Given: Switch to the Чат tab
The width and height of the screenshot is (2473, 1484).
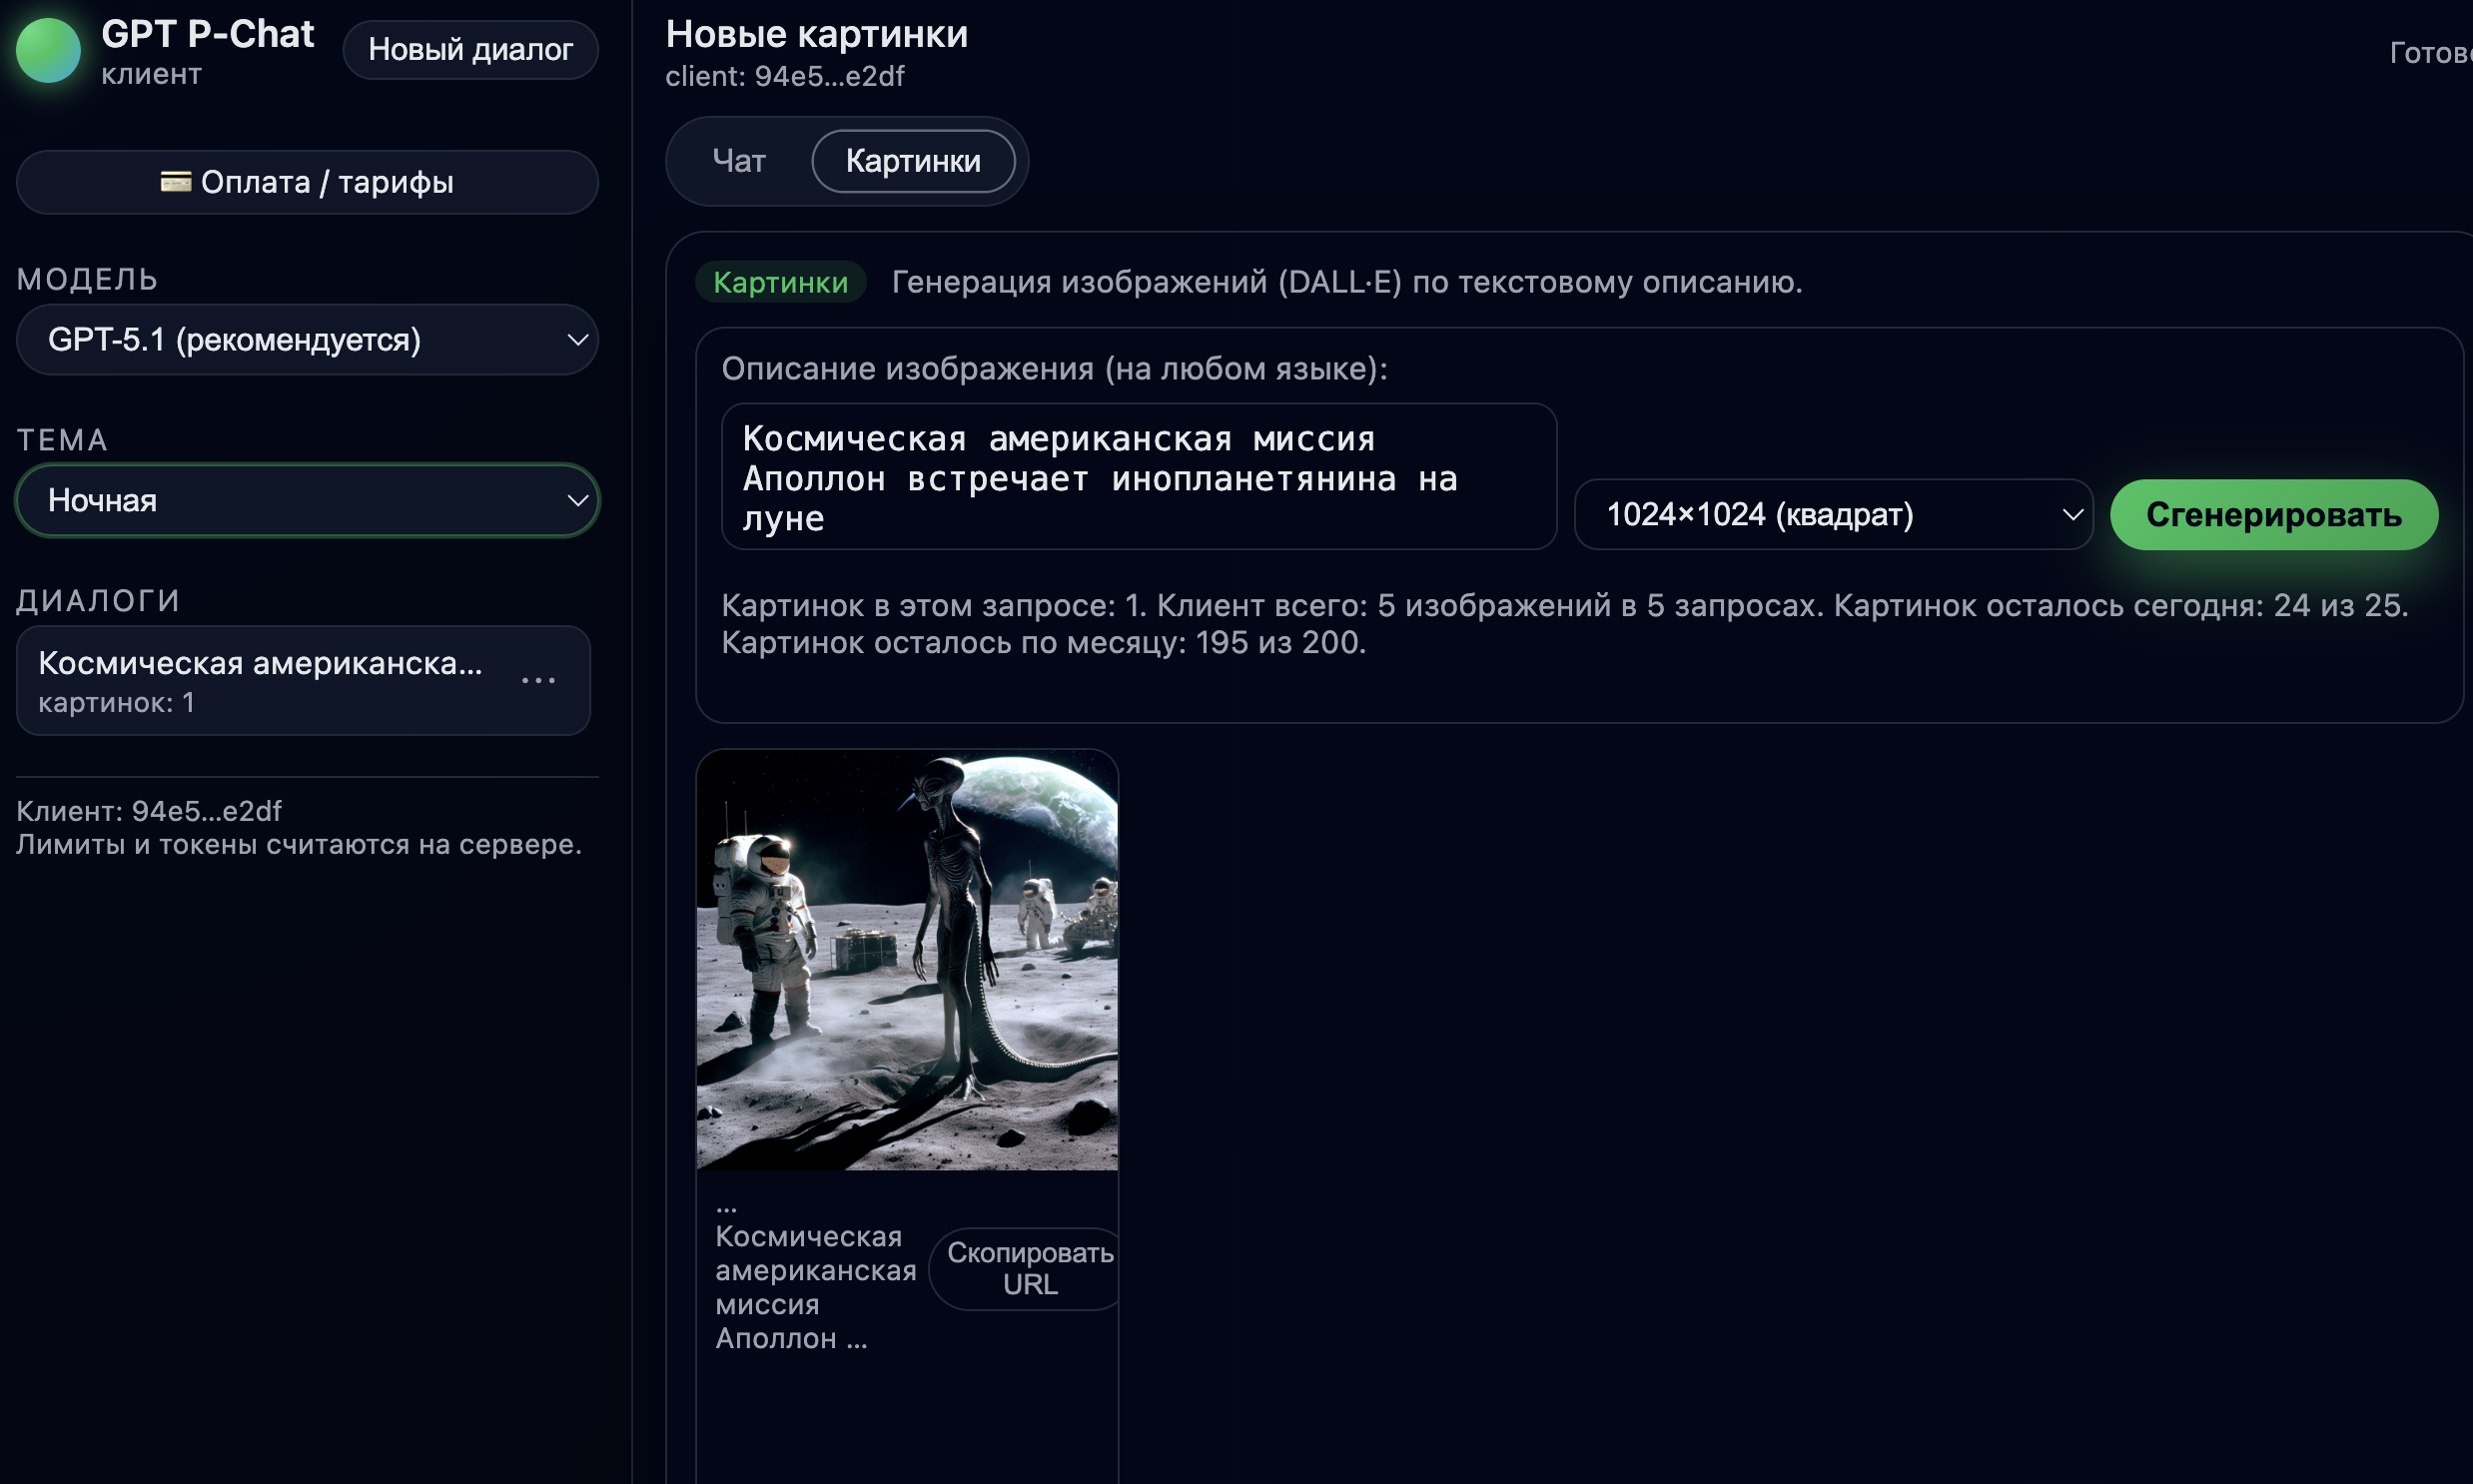Looking at the screenshot, I should 739,161.
